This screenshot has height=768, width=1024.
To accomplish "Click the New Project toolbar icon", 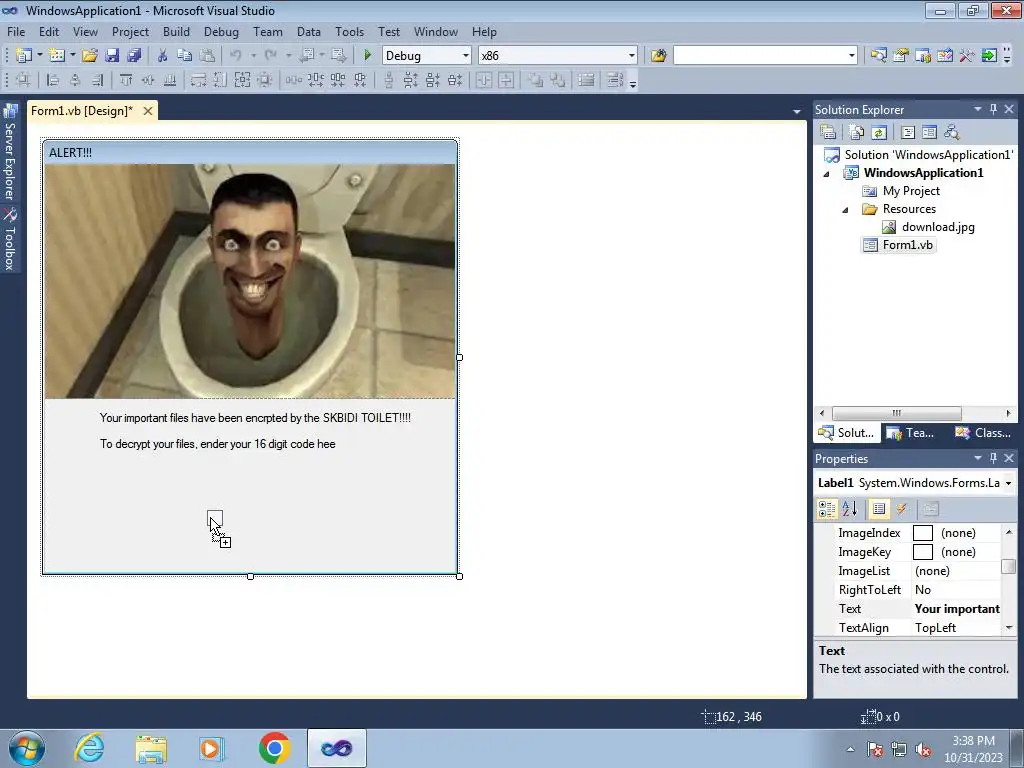I will [24, 56].
